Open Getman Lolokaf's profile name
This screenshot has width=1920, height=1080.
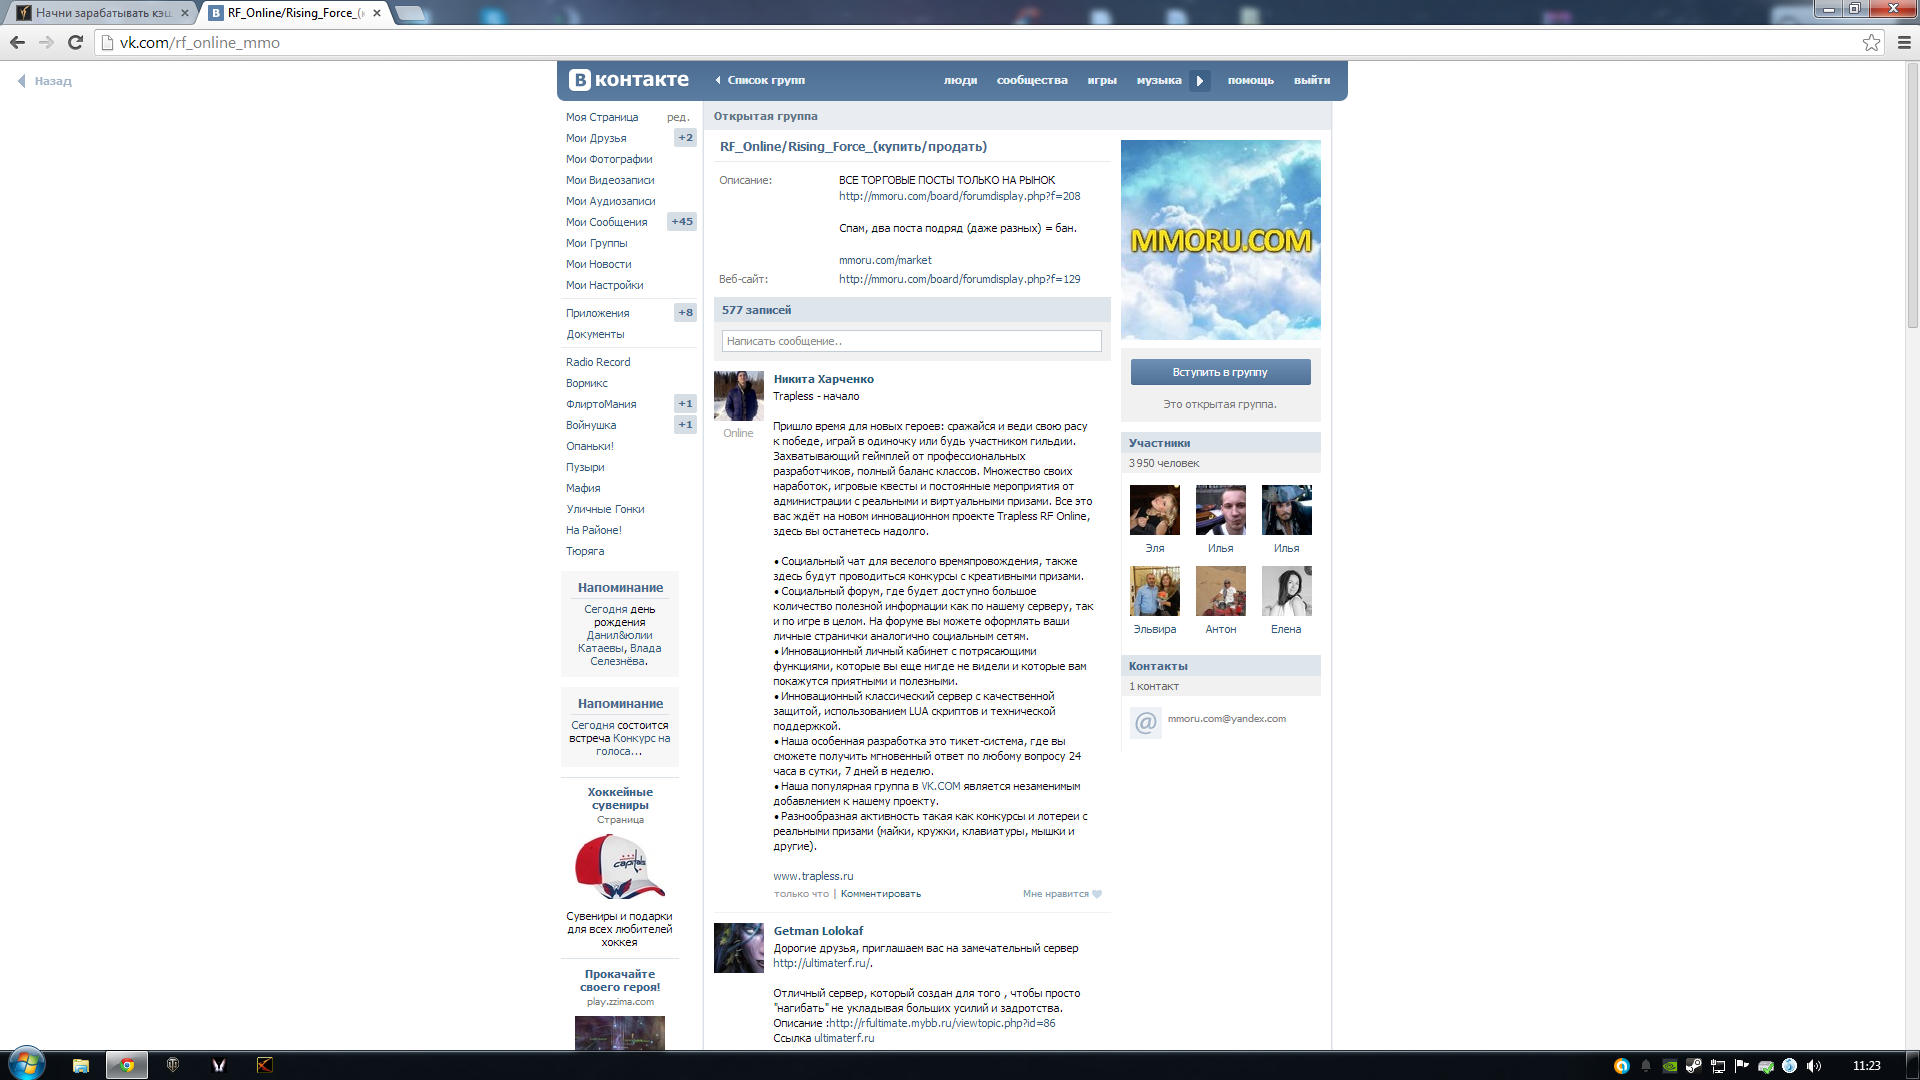[x=818, y=931]
